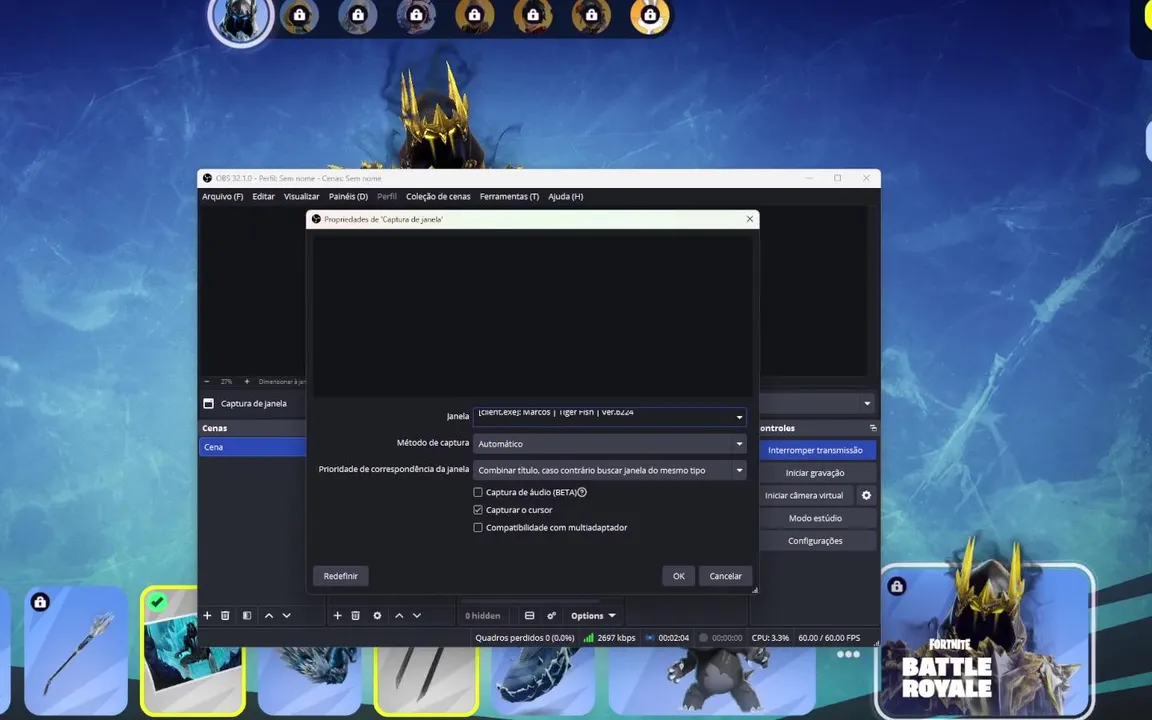Remove the selected source with the trash icon
This screenshot has height=720, width=1152.
click(356, 616)
